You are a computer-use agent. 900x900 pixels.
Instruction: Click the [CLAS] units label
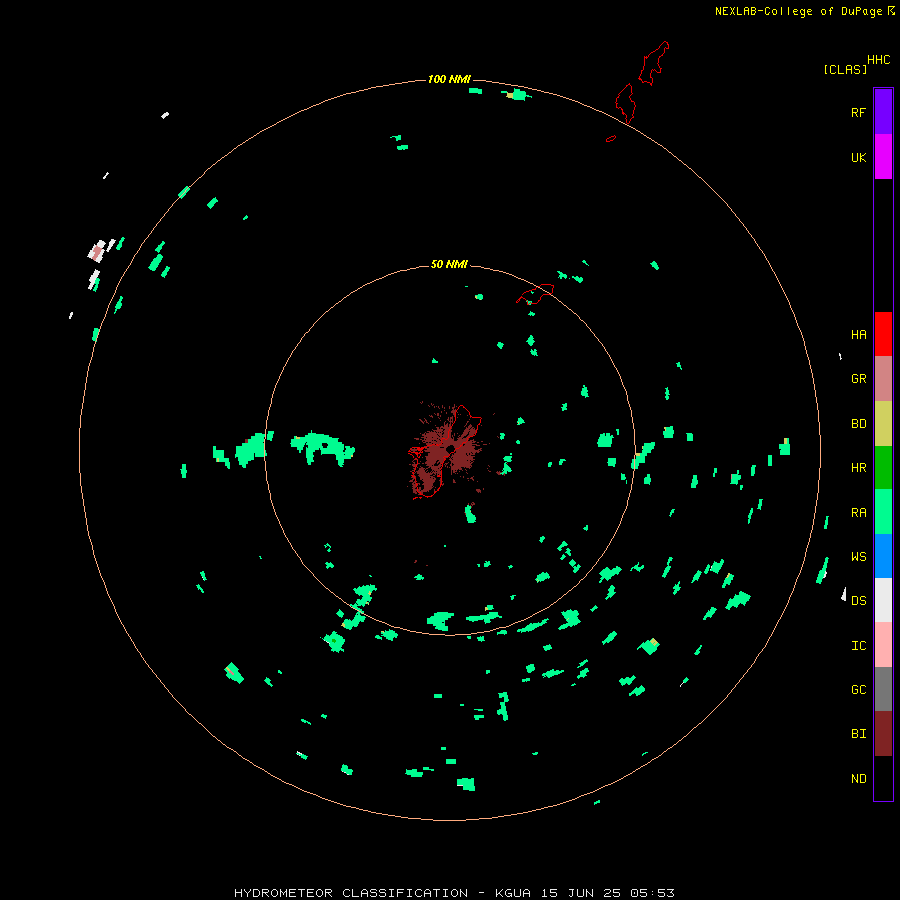point(845,70)
